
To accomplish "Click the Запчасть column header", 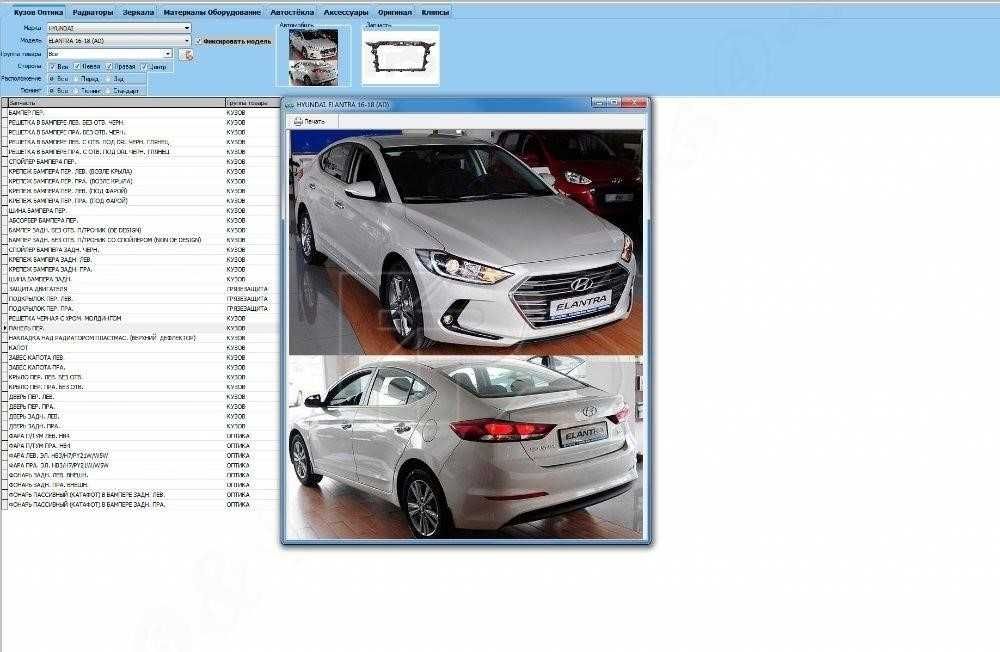I will point(115,103).
